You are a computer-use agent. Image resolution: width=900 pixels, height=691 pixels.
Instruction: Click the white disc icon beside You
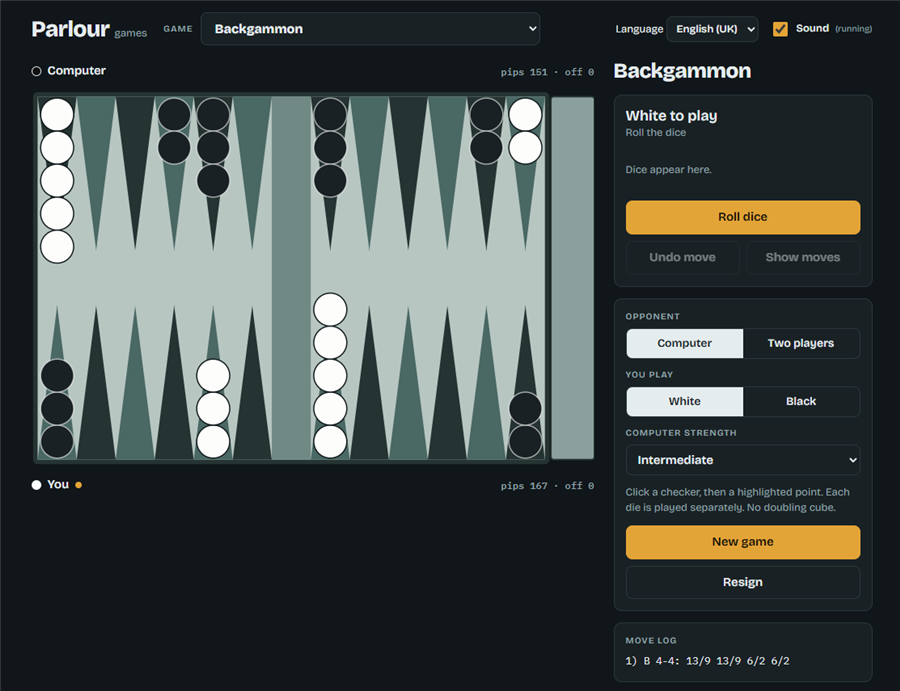tap(36, 485)
